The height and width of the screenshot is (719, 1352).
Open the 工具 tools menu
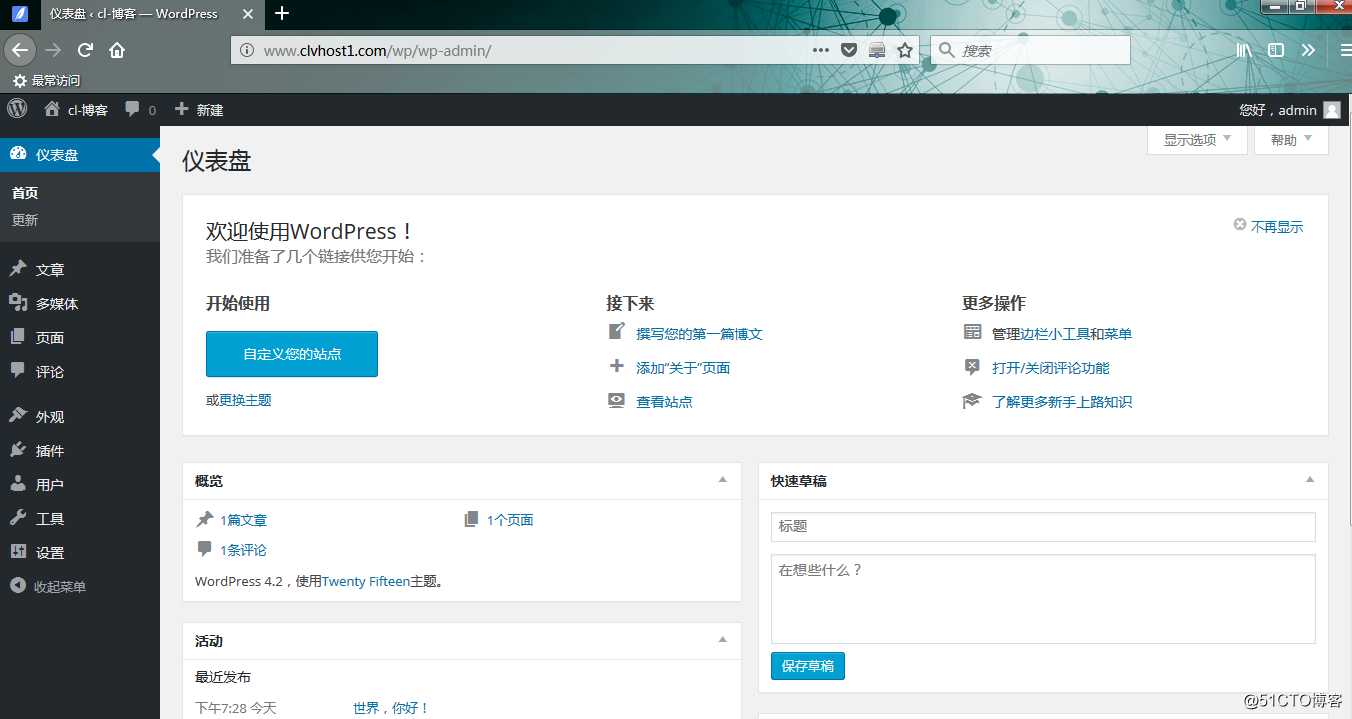click(x=79, y=519)
